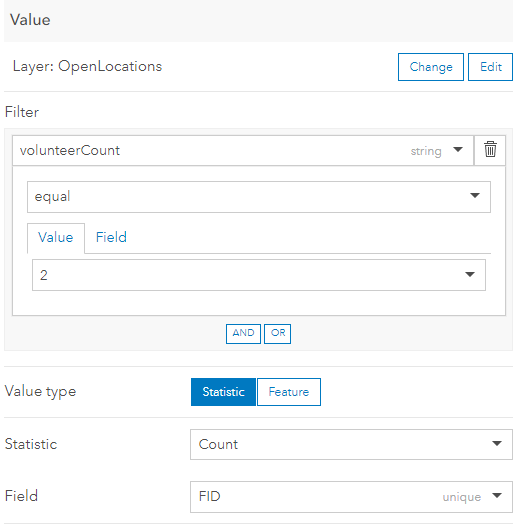This screenshot has height=528, width=520.
Task: Open the equal operator dropdown
Action: [x=259, y=197]
